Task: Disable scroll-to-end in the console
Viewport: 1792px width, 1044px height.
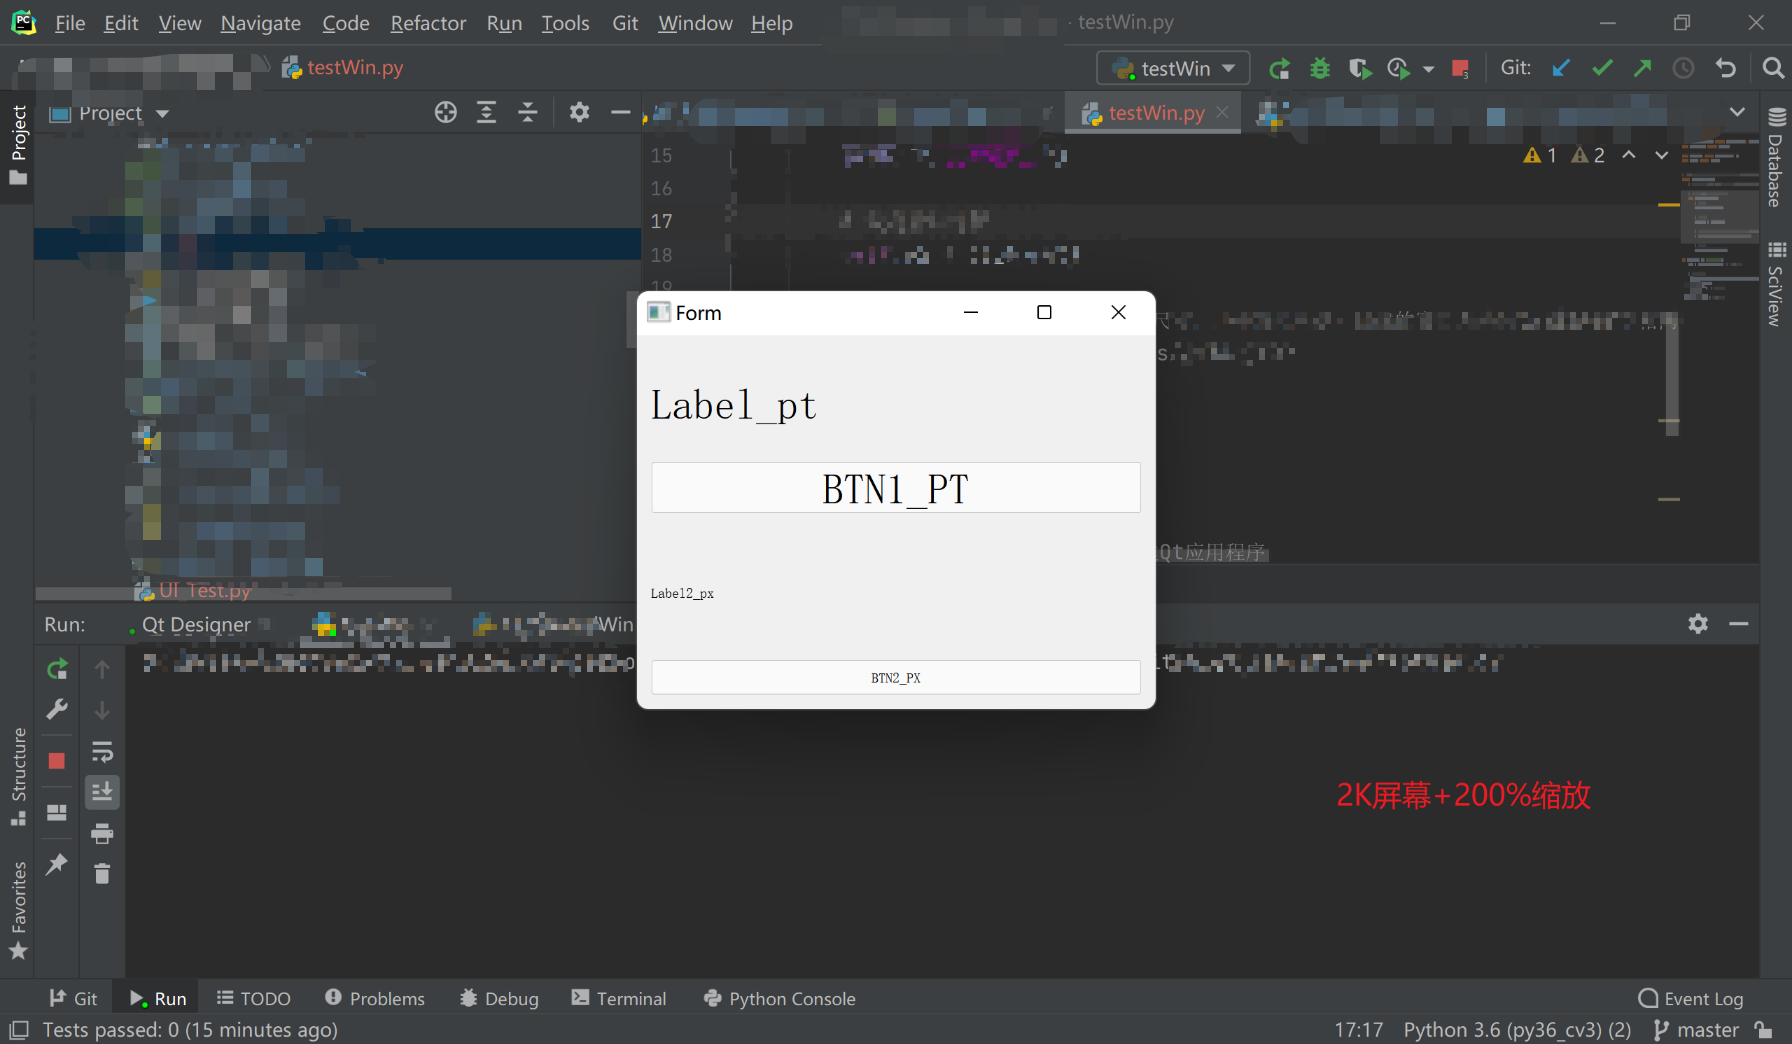Action: [102, 792]
